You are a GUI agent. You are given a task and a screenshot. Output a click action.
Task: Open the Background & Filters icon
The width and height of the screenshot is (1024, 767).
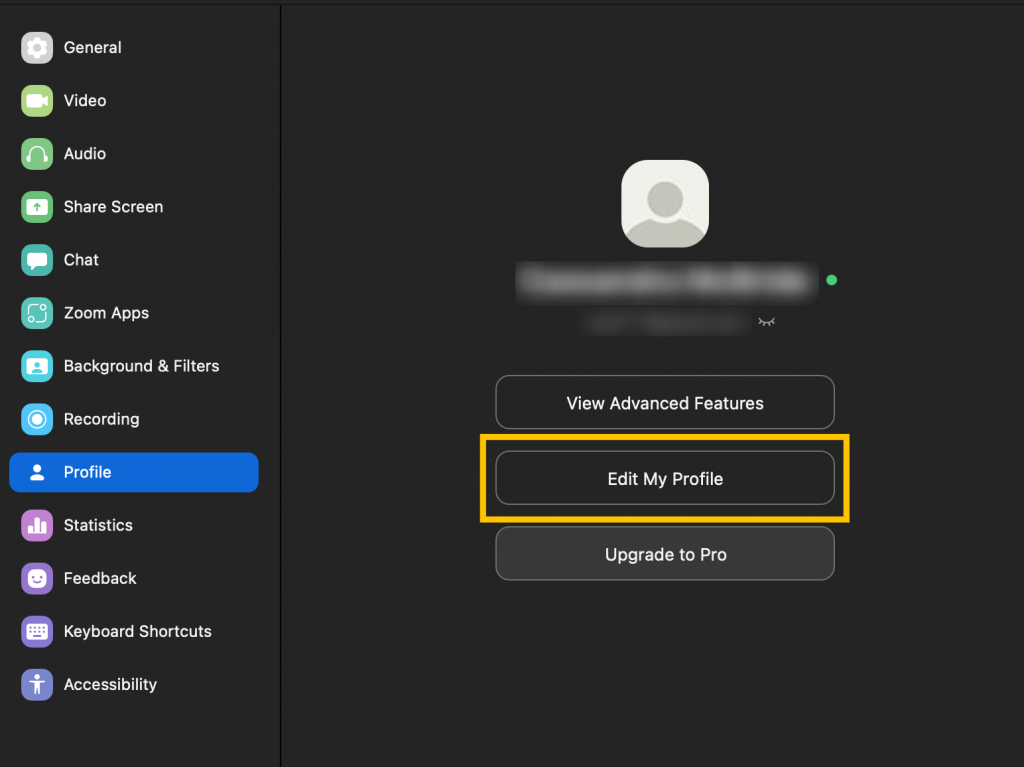coord(36,365)
